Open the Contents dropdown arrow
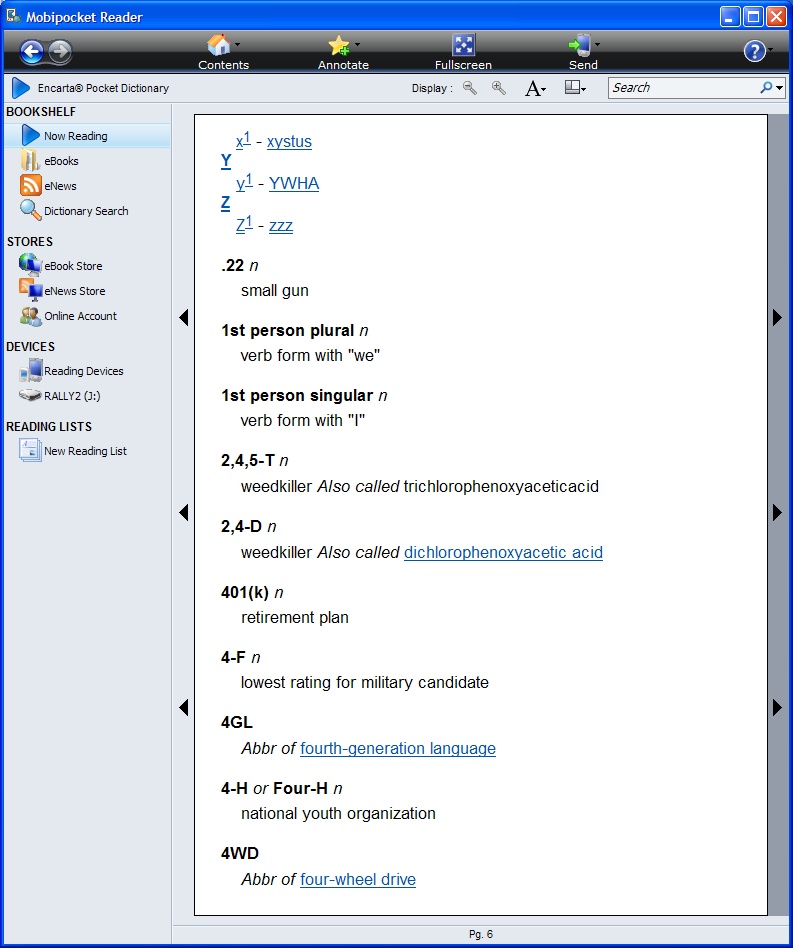This screenshot has width=793, height=948. click(238, 44)
